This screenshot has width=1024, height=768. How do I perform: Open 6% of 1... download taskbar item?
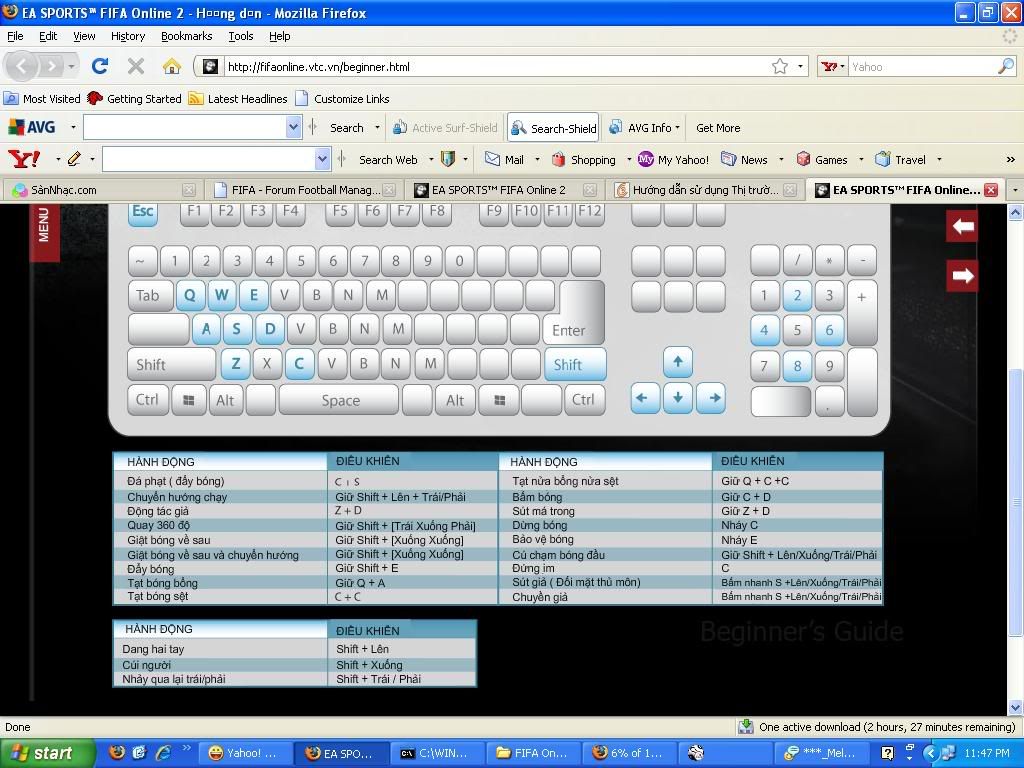pyautogui.click(x=629, y=753)
